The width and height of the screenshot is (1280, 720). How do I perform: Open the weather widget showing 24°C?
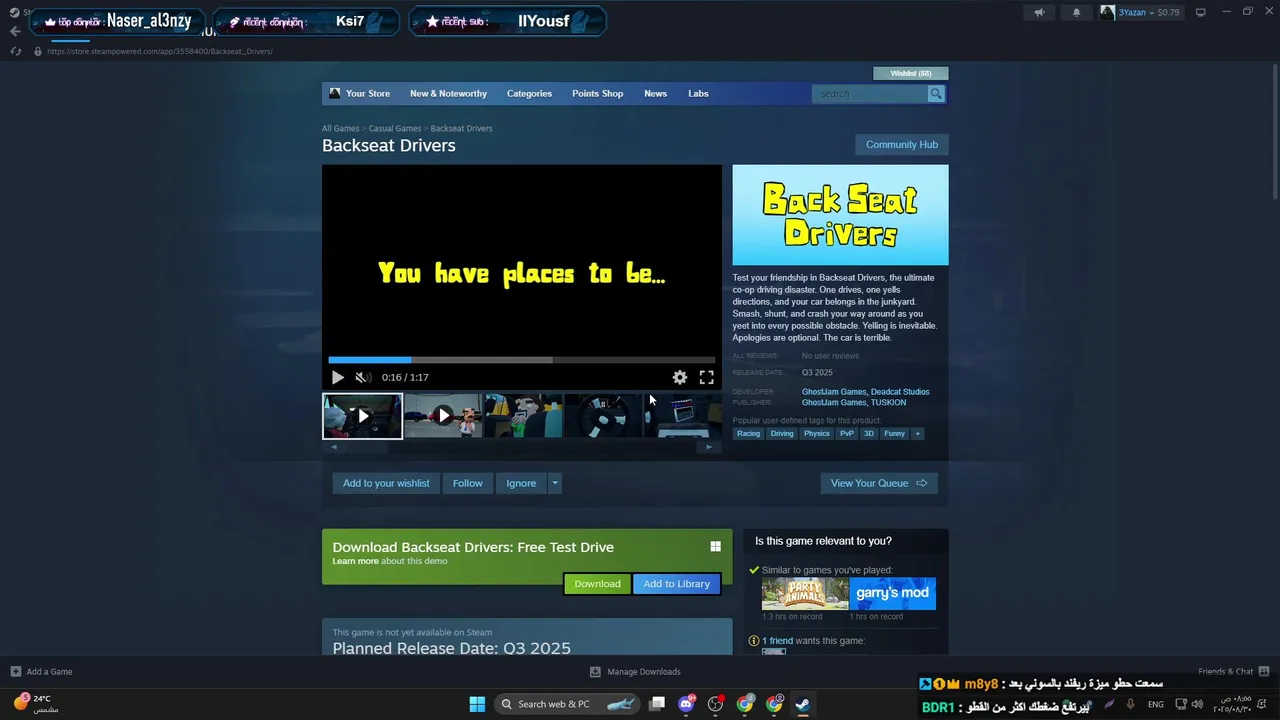[x=35, y=703]
